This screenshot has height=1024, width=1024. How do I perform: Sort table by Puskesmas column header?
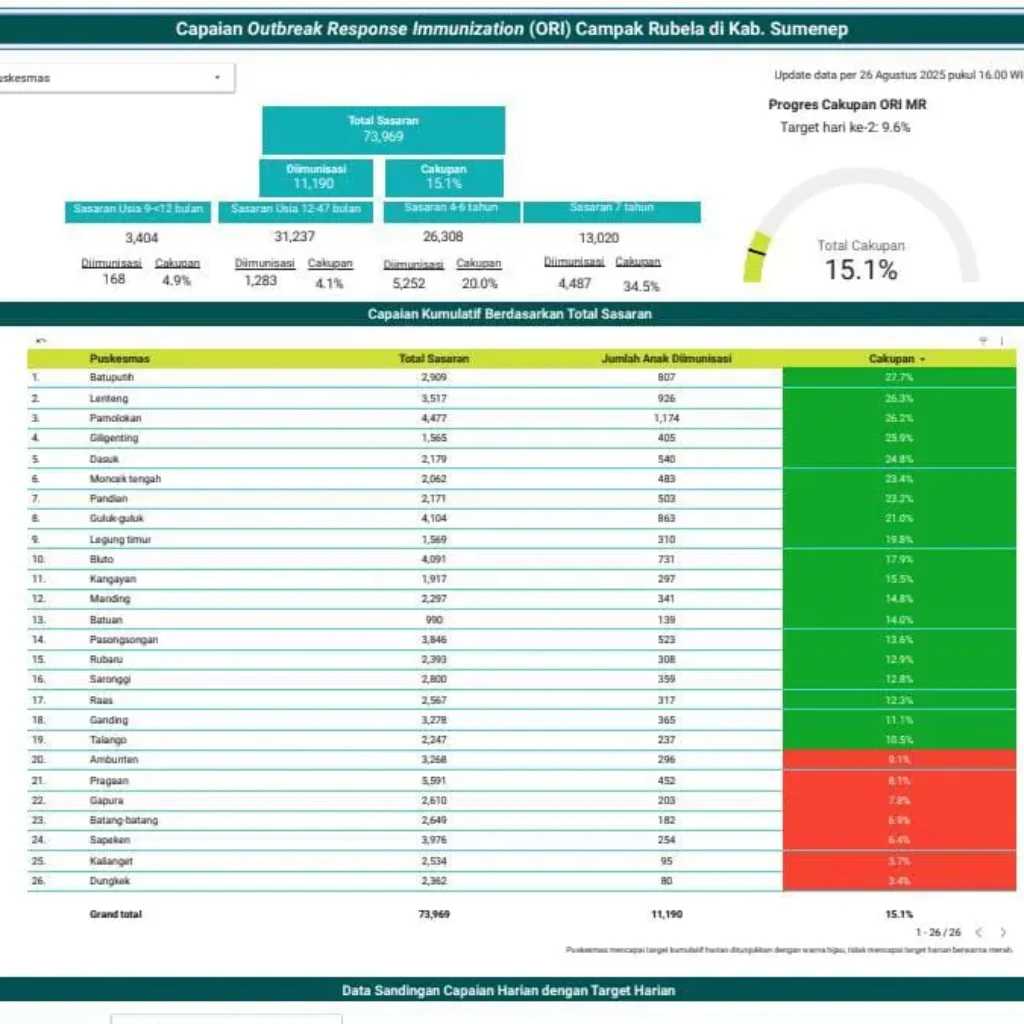tap(120, 358)
